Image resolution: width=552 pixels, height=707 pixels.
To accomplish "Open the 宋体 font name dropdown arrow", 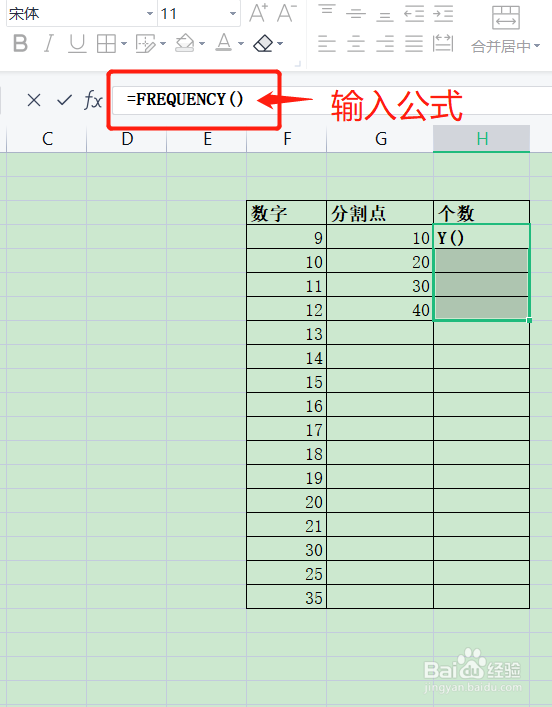I will coord(150,14).
